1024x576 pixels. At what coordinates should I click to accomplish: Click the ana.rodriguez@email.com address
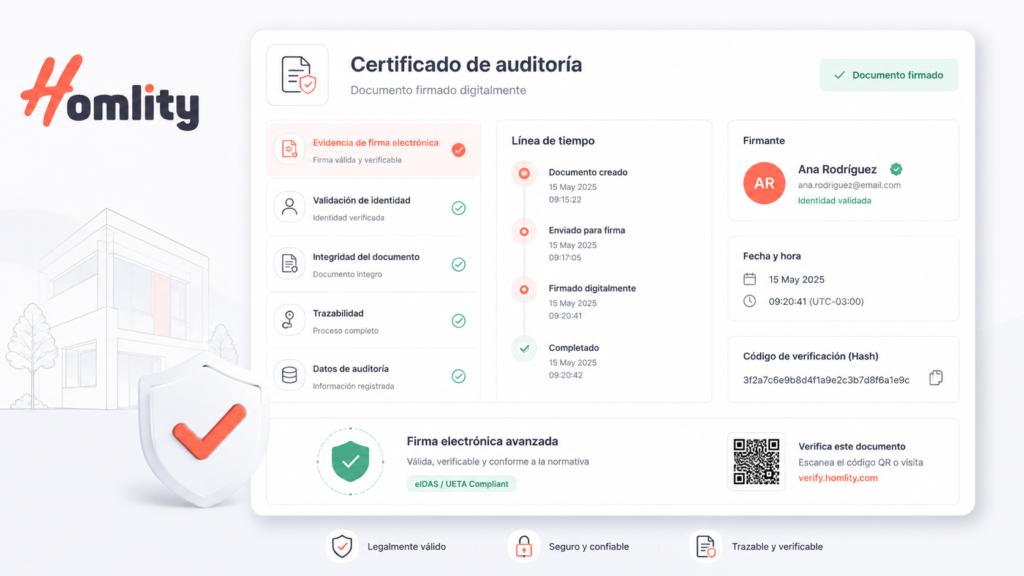click(849, 185)
